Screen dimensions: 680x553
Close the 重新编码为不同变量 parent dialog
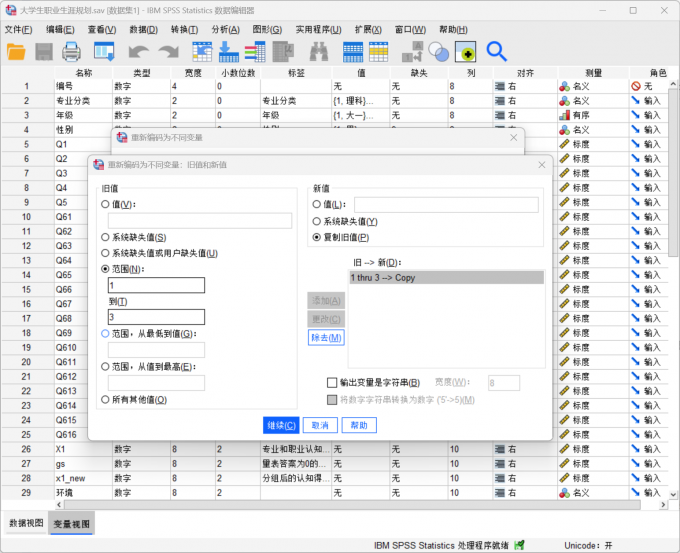513,137
